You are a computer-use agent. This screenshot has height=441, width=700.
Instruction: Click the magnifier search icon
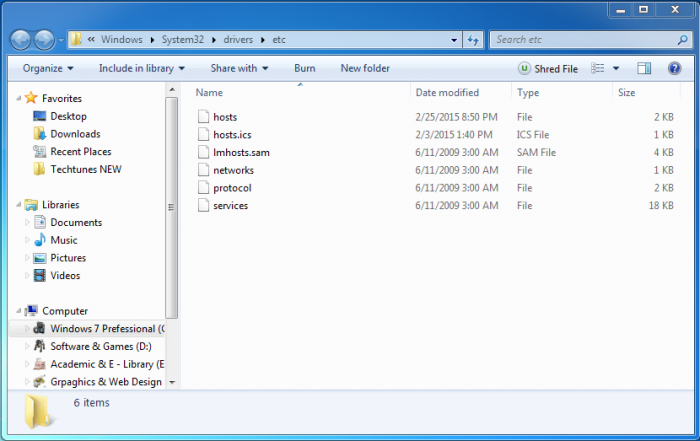pyautogui.click(x=682, y=40)
